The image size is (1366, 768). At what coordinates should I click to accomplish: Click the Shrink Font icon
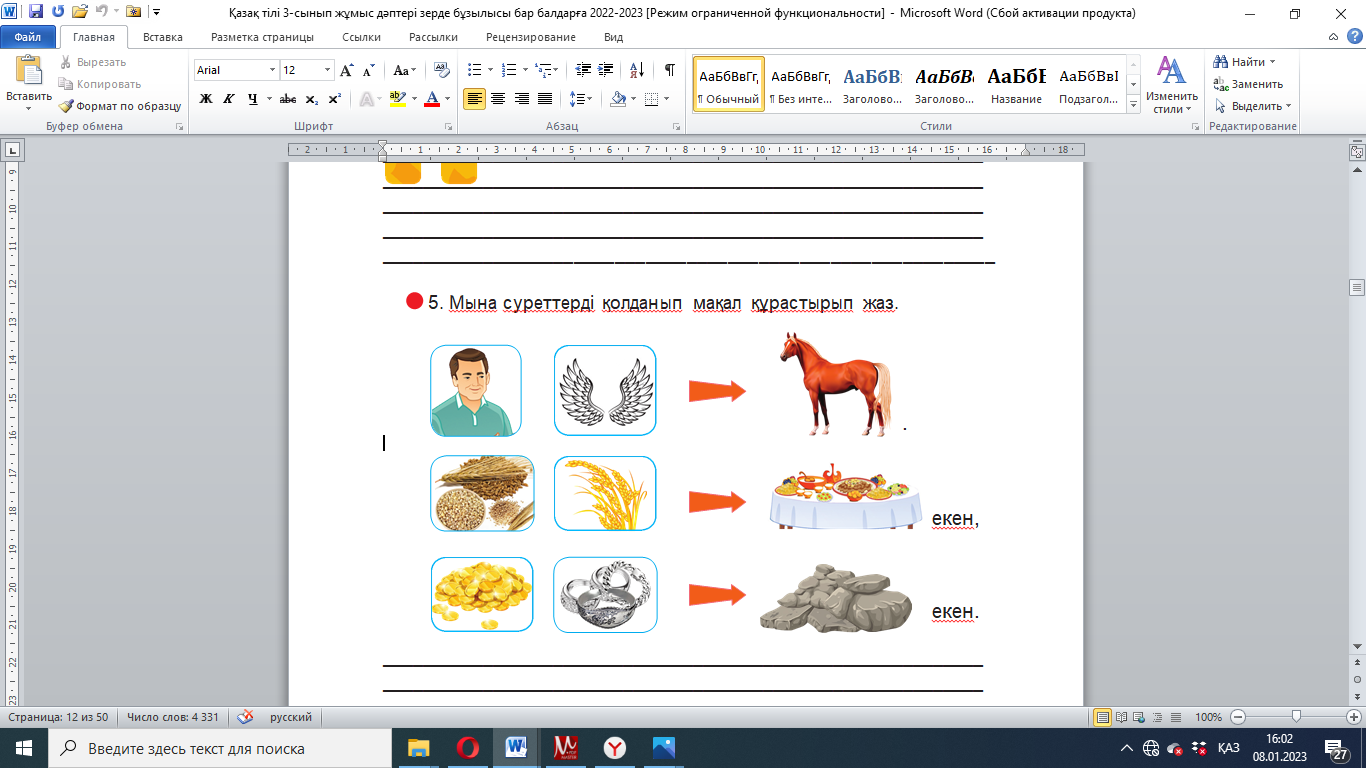click(369, 70)
